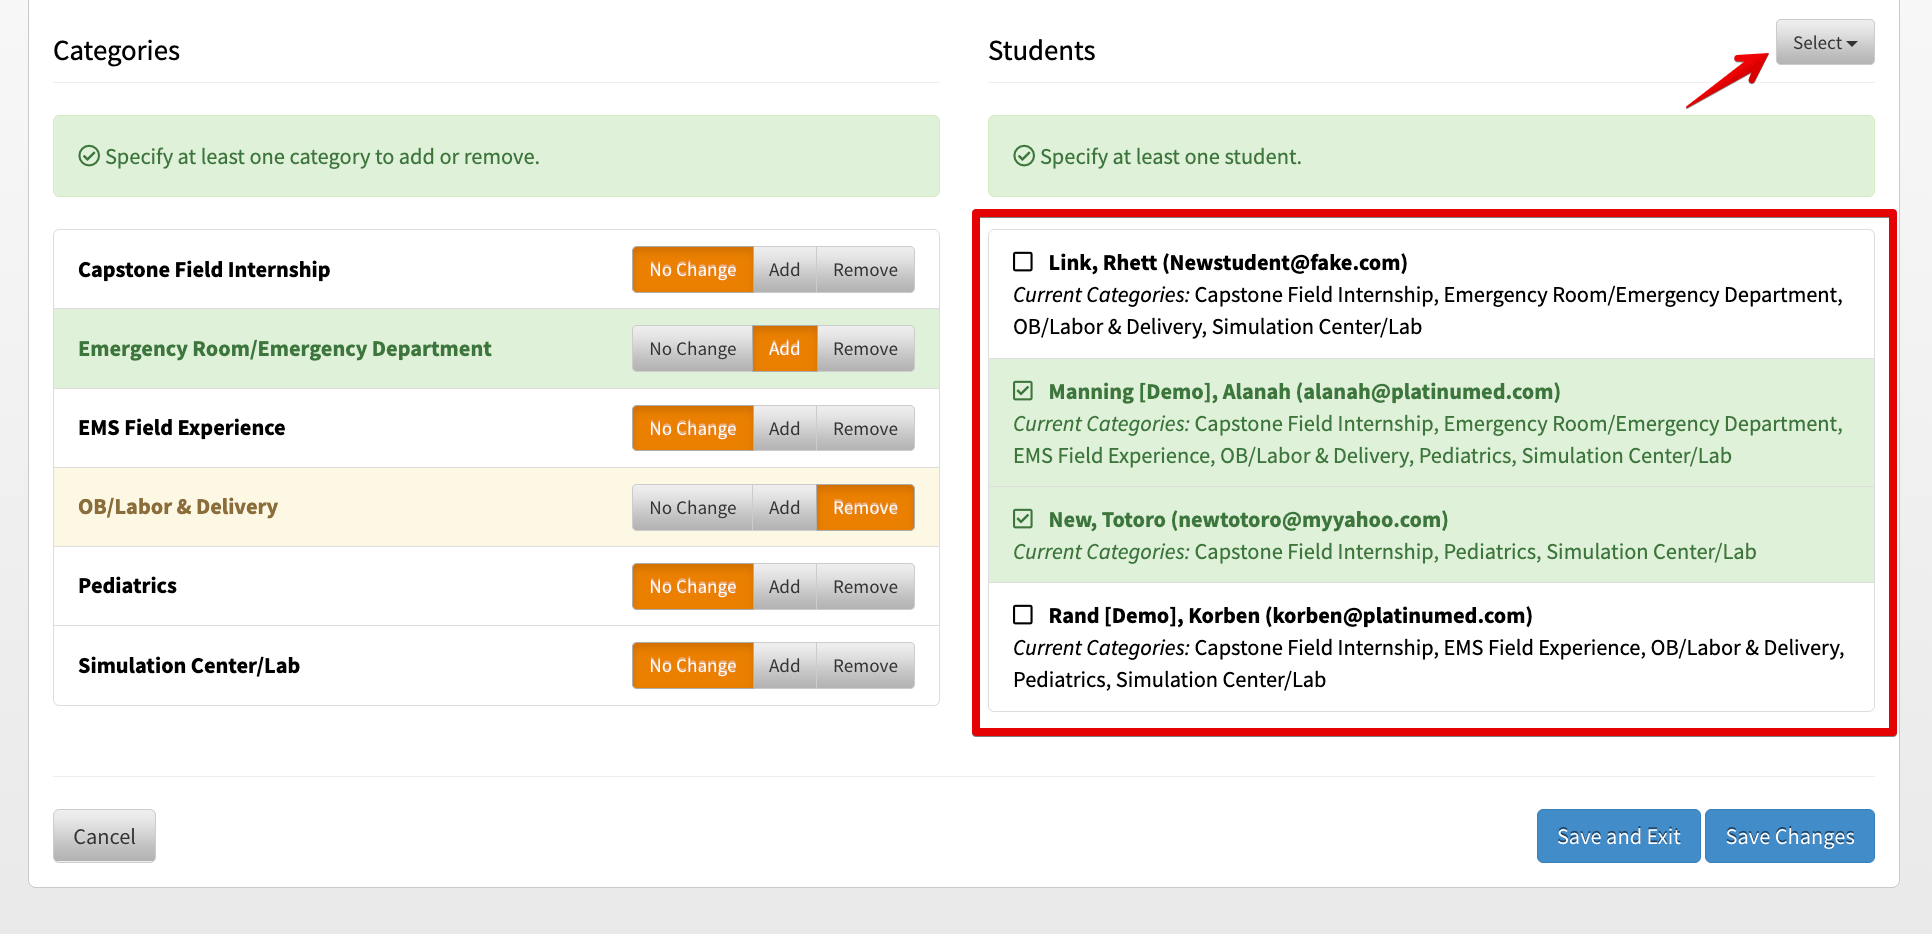Click the check icon beside student notice
This screenshot has height=934, width=1932.
(1024, 156)
